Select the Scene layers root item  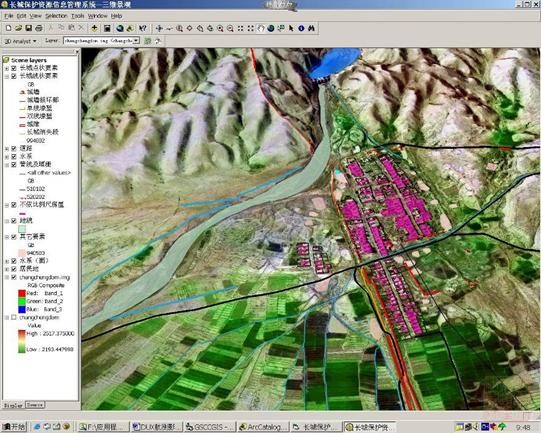pyautogui.click(x=29, y=60)
